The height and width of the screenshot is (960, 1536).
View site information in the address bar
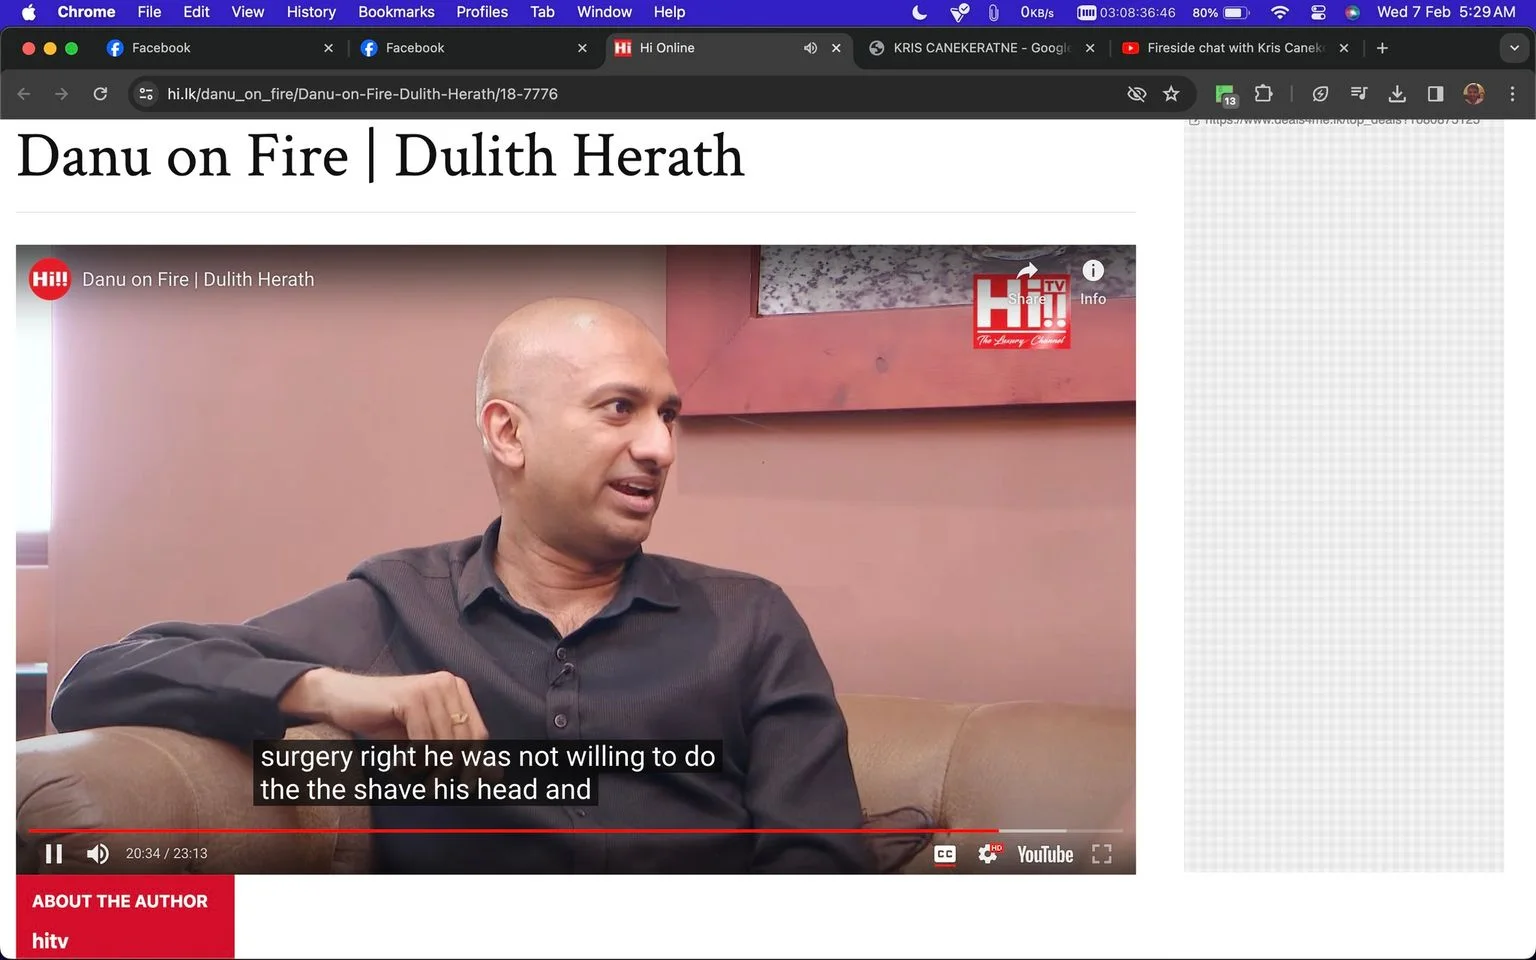[x=146, y=94]
